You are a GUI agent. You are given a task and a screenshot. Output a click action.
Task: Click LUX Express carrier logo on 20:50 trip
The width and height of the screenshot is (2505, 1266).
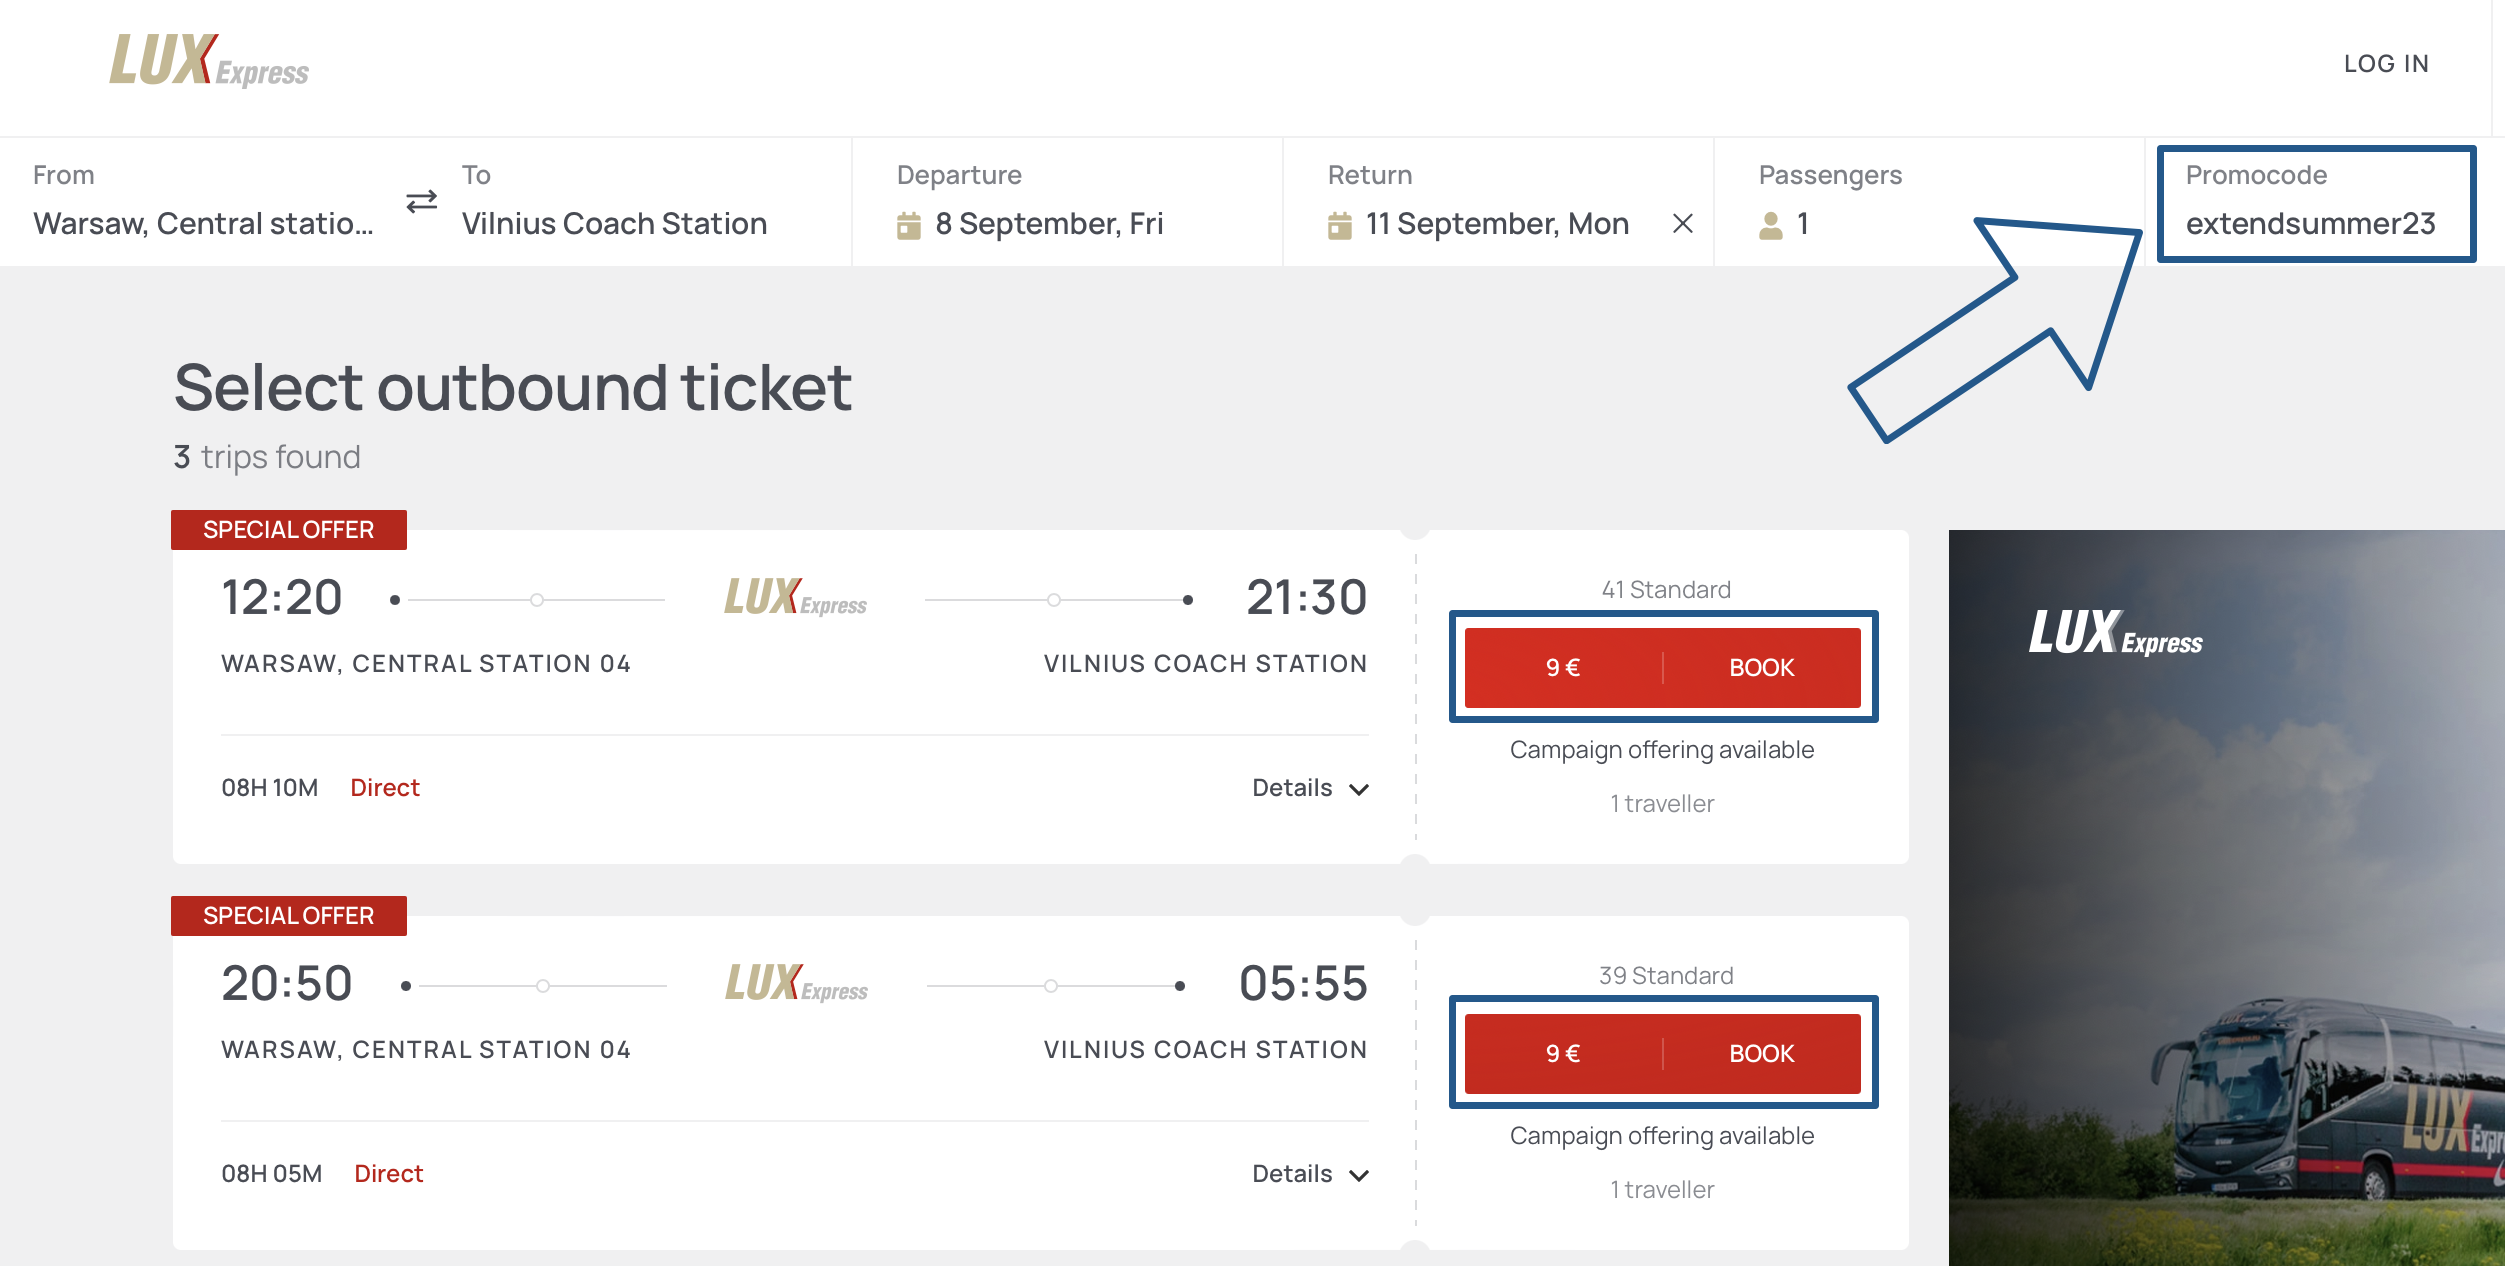796,984
